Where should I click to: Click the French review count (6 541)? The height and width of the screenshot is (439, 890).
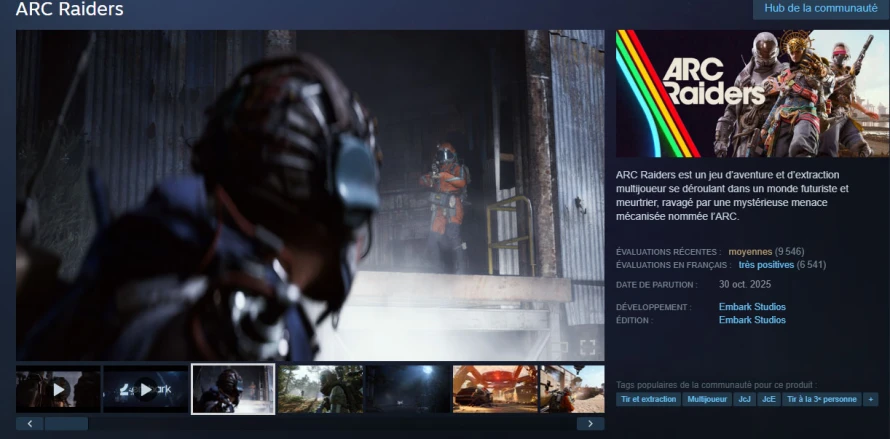(812, 265)
